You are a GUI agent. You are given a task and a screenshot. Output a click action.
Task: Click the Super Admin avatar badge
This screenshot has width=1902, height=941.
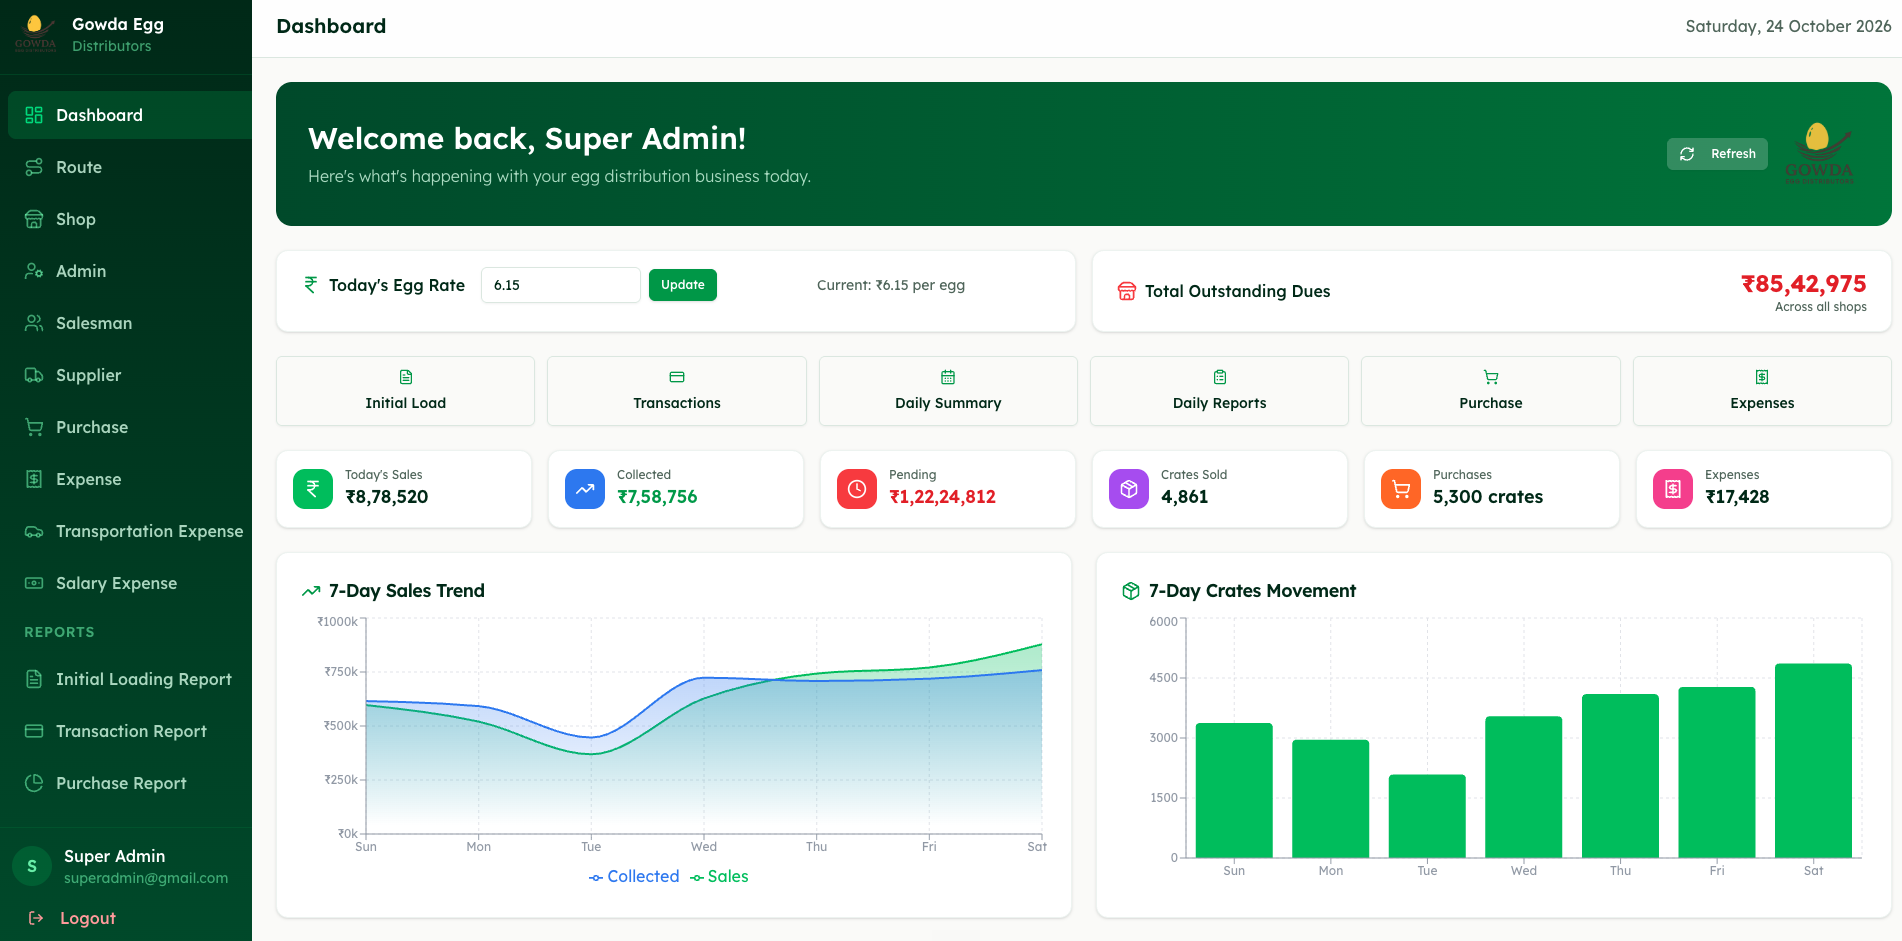(32, 866)
